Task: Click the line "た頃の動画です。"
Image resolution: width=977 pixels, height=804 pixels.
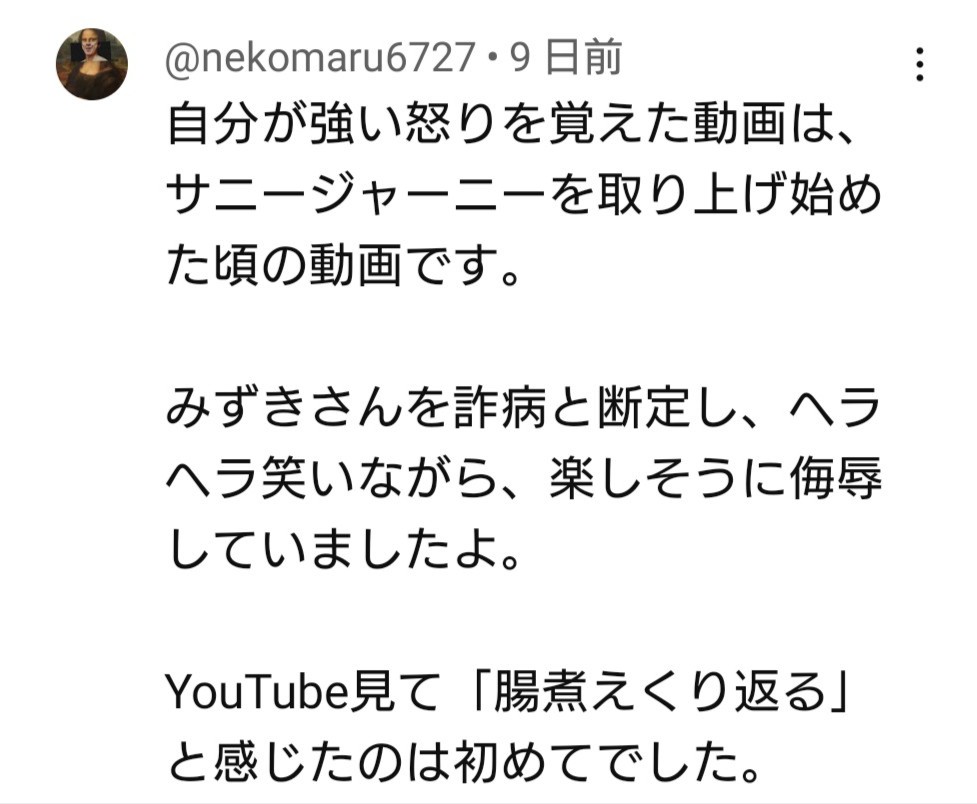Action: click(x=343, y=266)
